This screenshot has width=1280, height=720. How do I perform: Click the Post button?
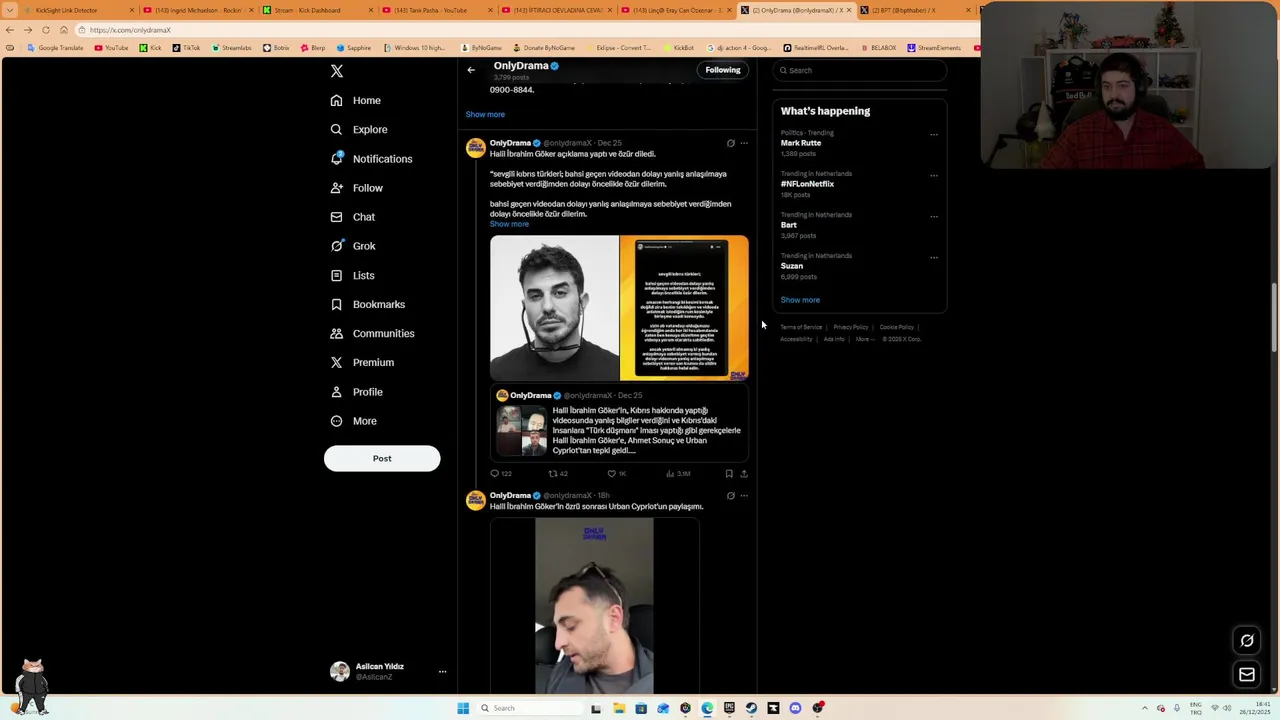pos(382,458)
